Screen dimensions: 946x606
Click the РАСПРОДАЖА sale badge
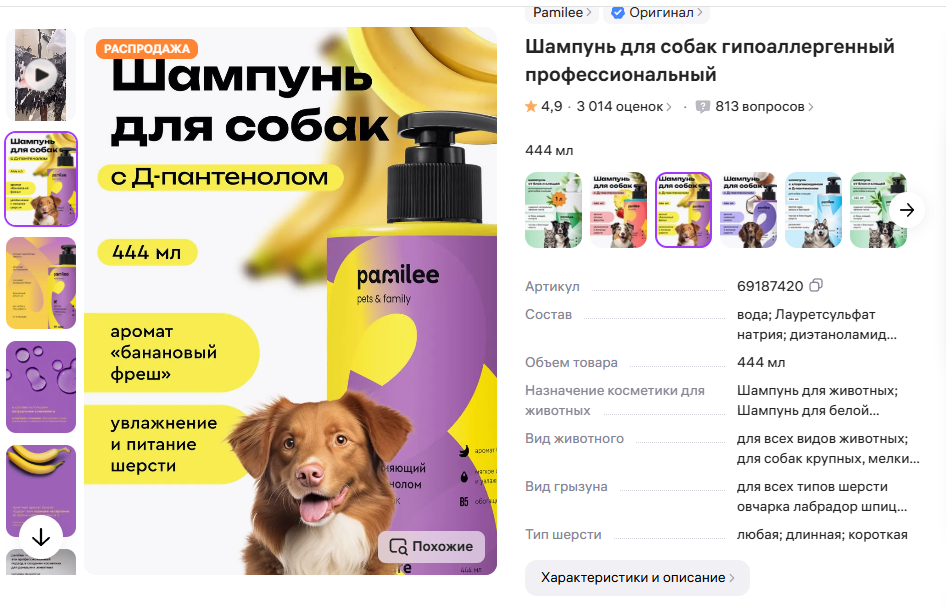pyautogui.click(x=147, y=49)
